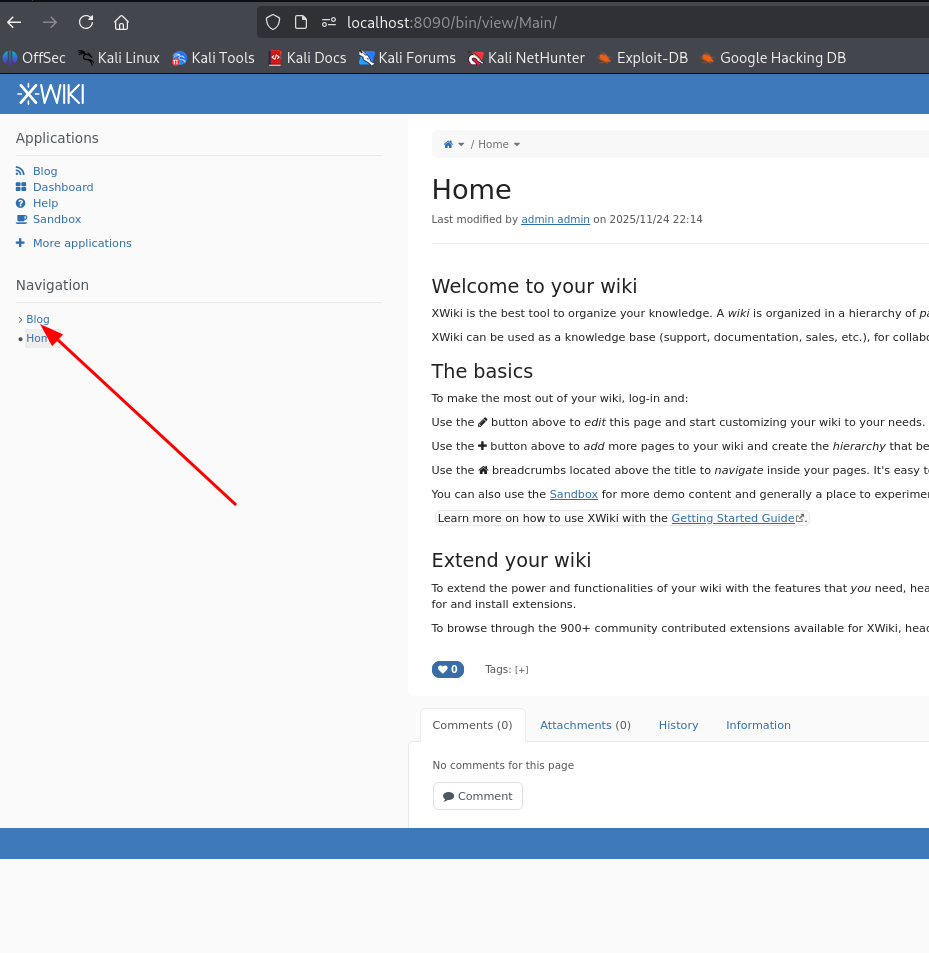Click the browser home button

click(x=121, y=22)
